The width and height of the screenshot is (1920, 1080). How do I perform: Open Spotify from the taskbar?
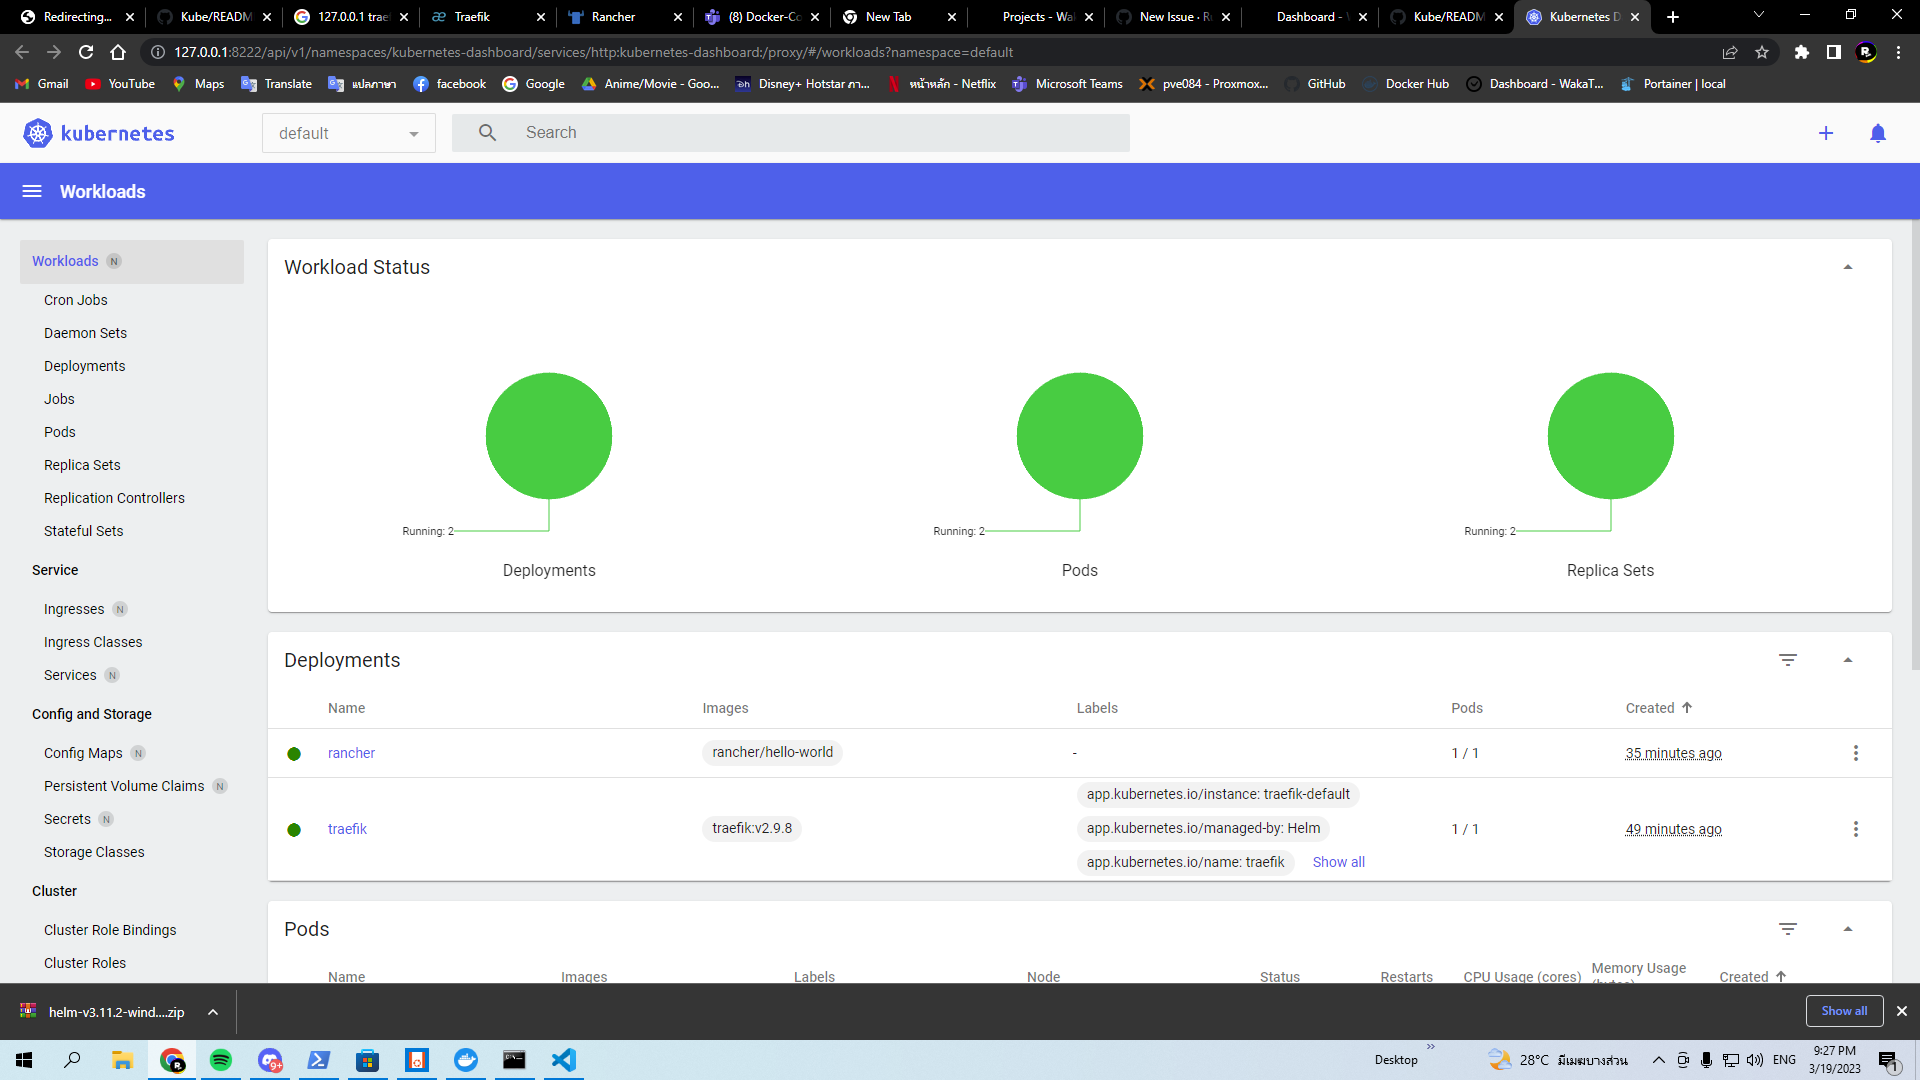click(221, 1060)
